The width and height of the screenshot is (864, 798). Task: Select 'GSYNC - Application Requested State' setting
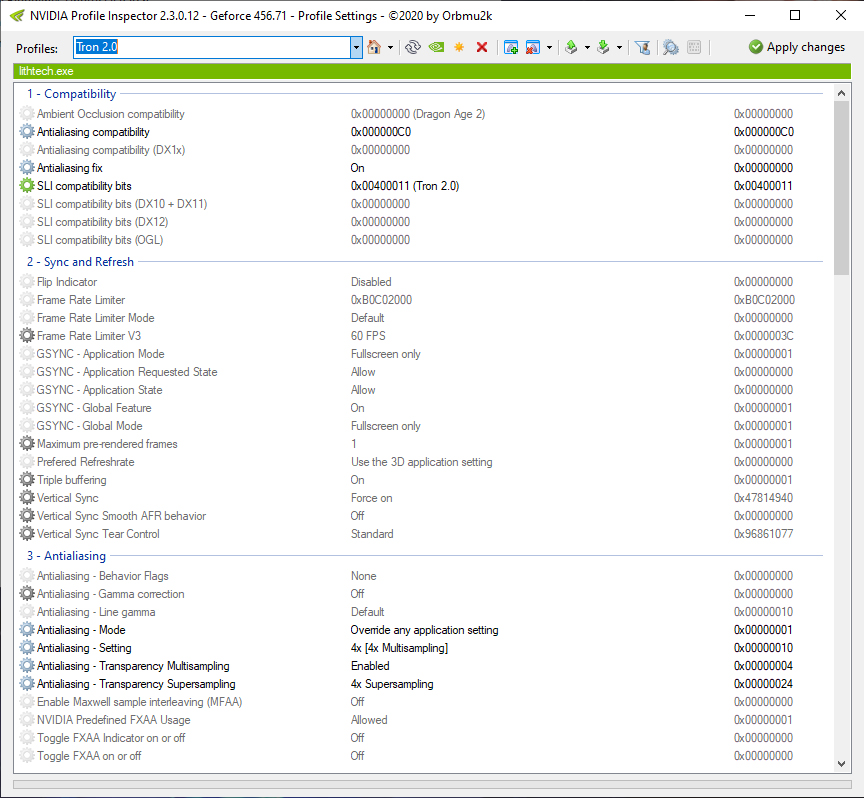tap(423, 372)
